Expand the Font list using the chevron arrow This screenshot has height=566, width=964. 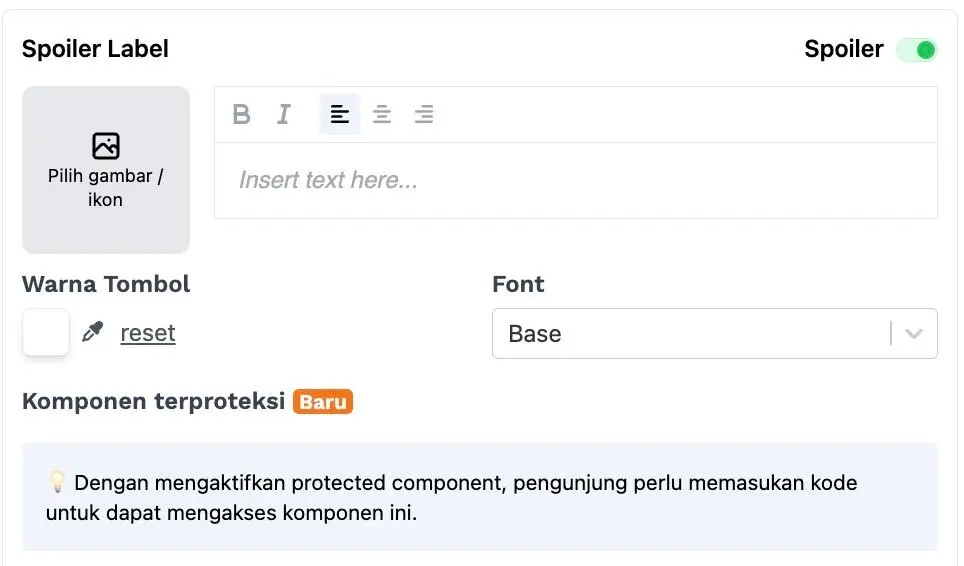click(913, 334)
